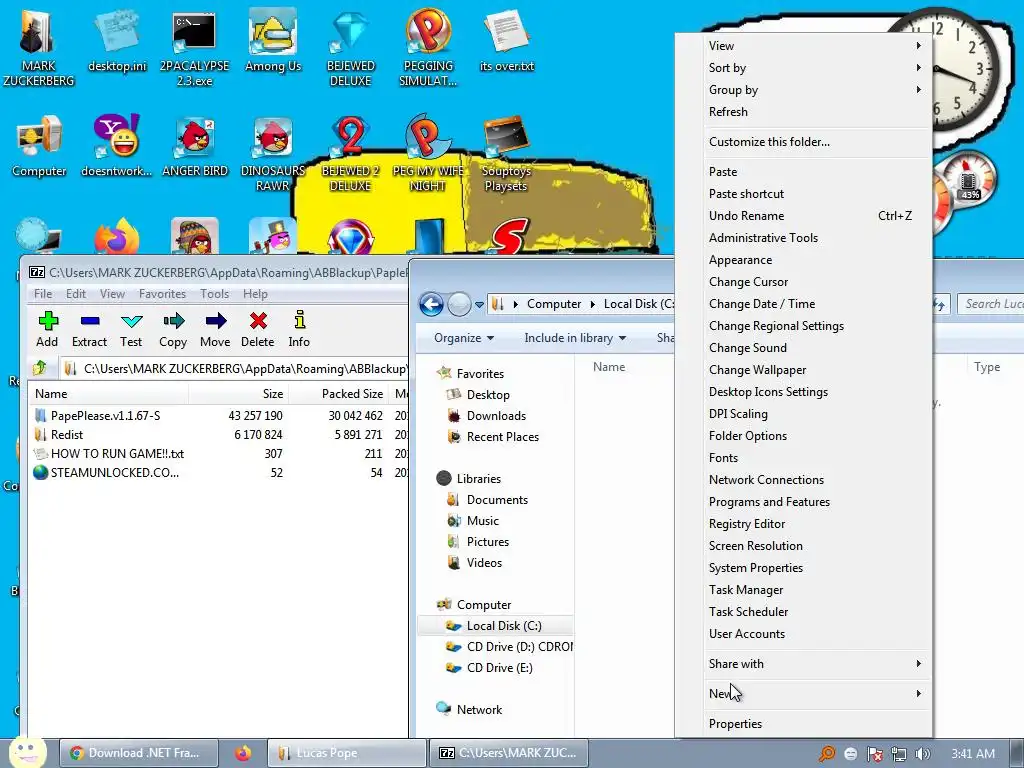
Task: Expand the Share with submenu
Action: (816, 664)
